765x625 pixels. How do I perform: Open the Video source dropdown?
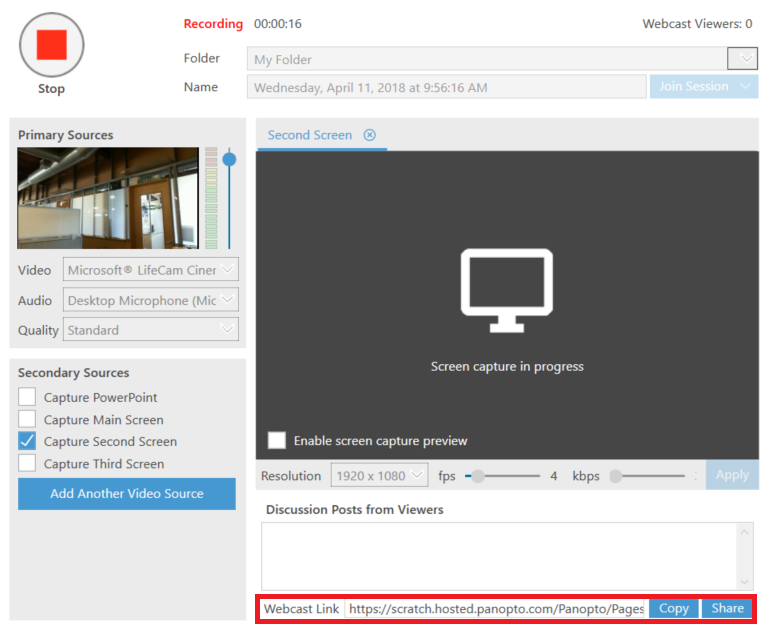click(x=228, y=270)
